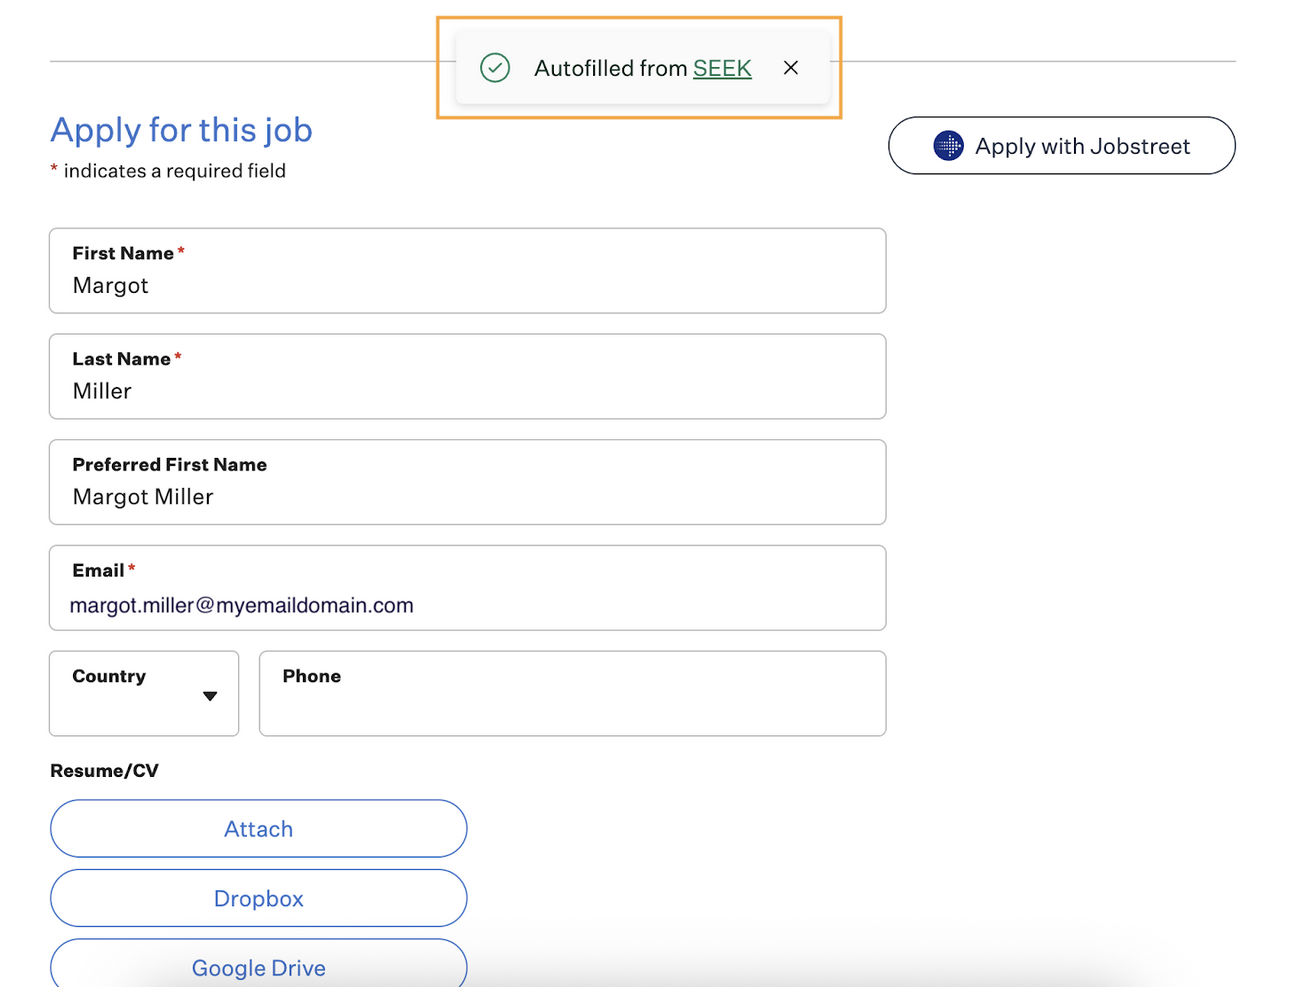Click the green checkmark icon in the toast

click(495, 68)
